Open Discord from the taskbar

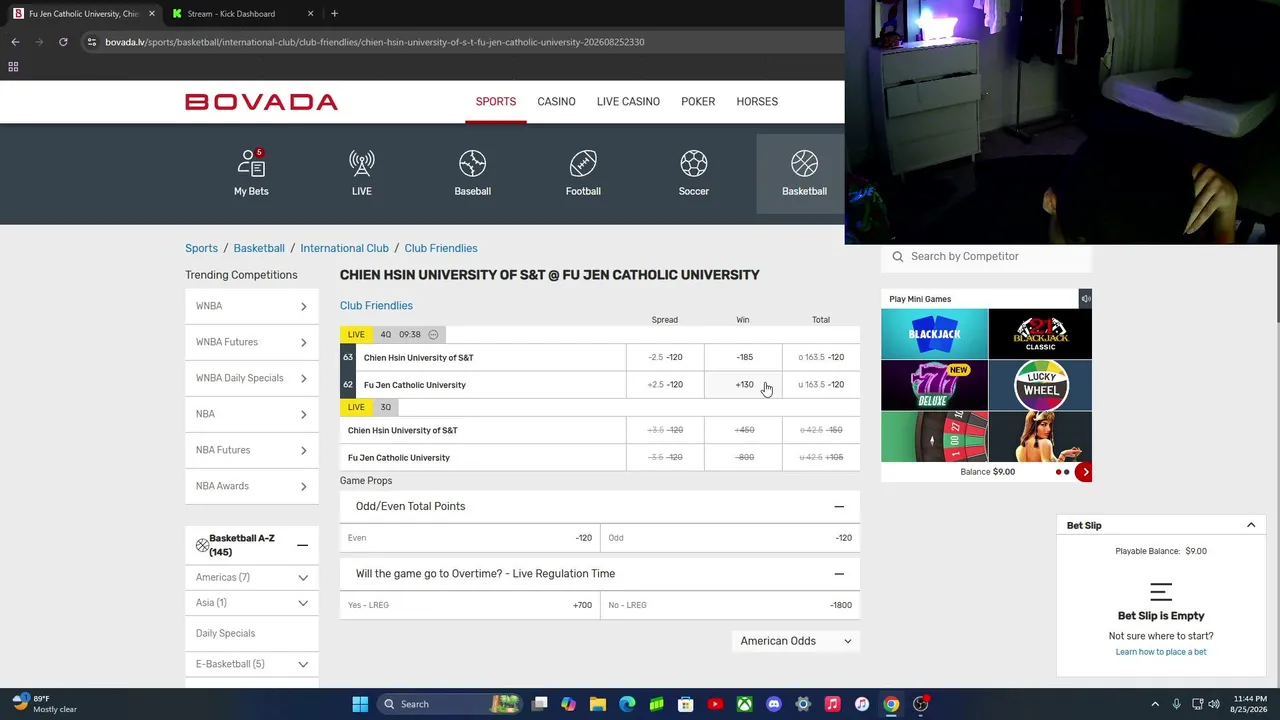tap(773, 704)
